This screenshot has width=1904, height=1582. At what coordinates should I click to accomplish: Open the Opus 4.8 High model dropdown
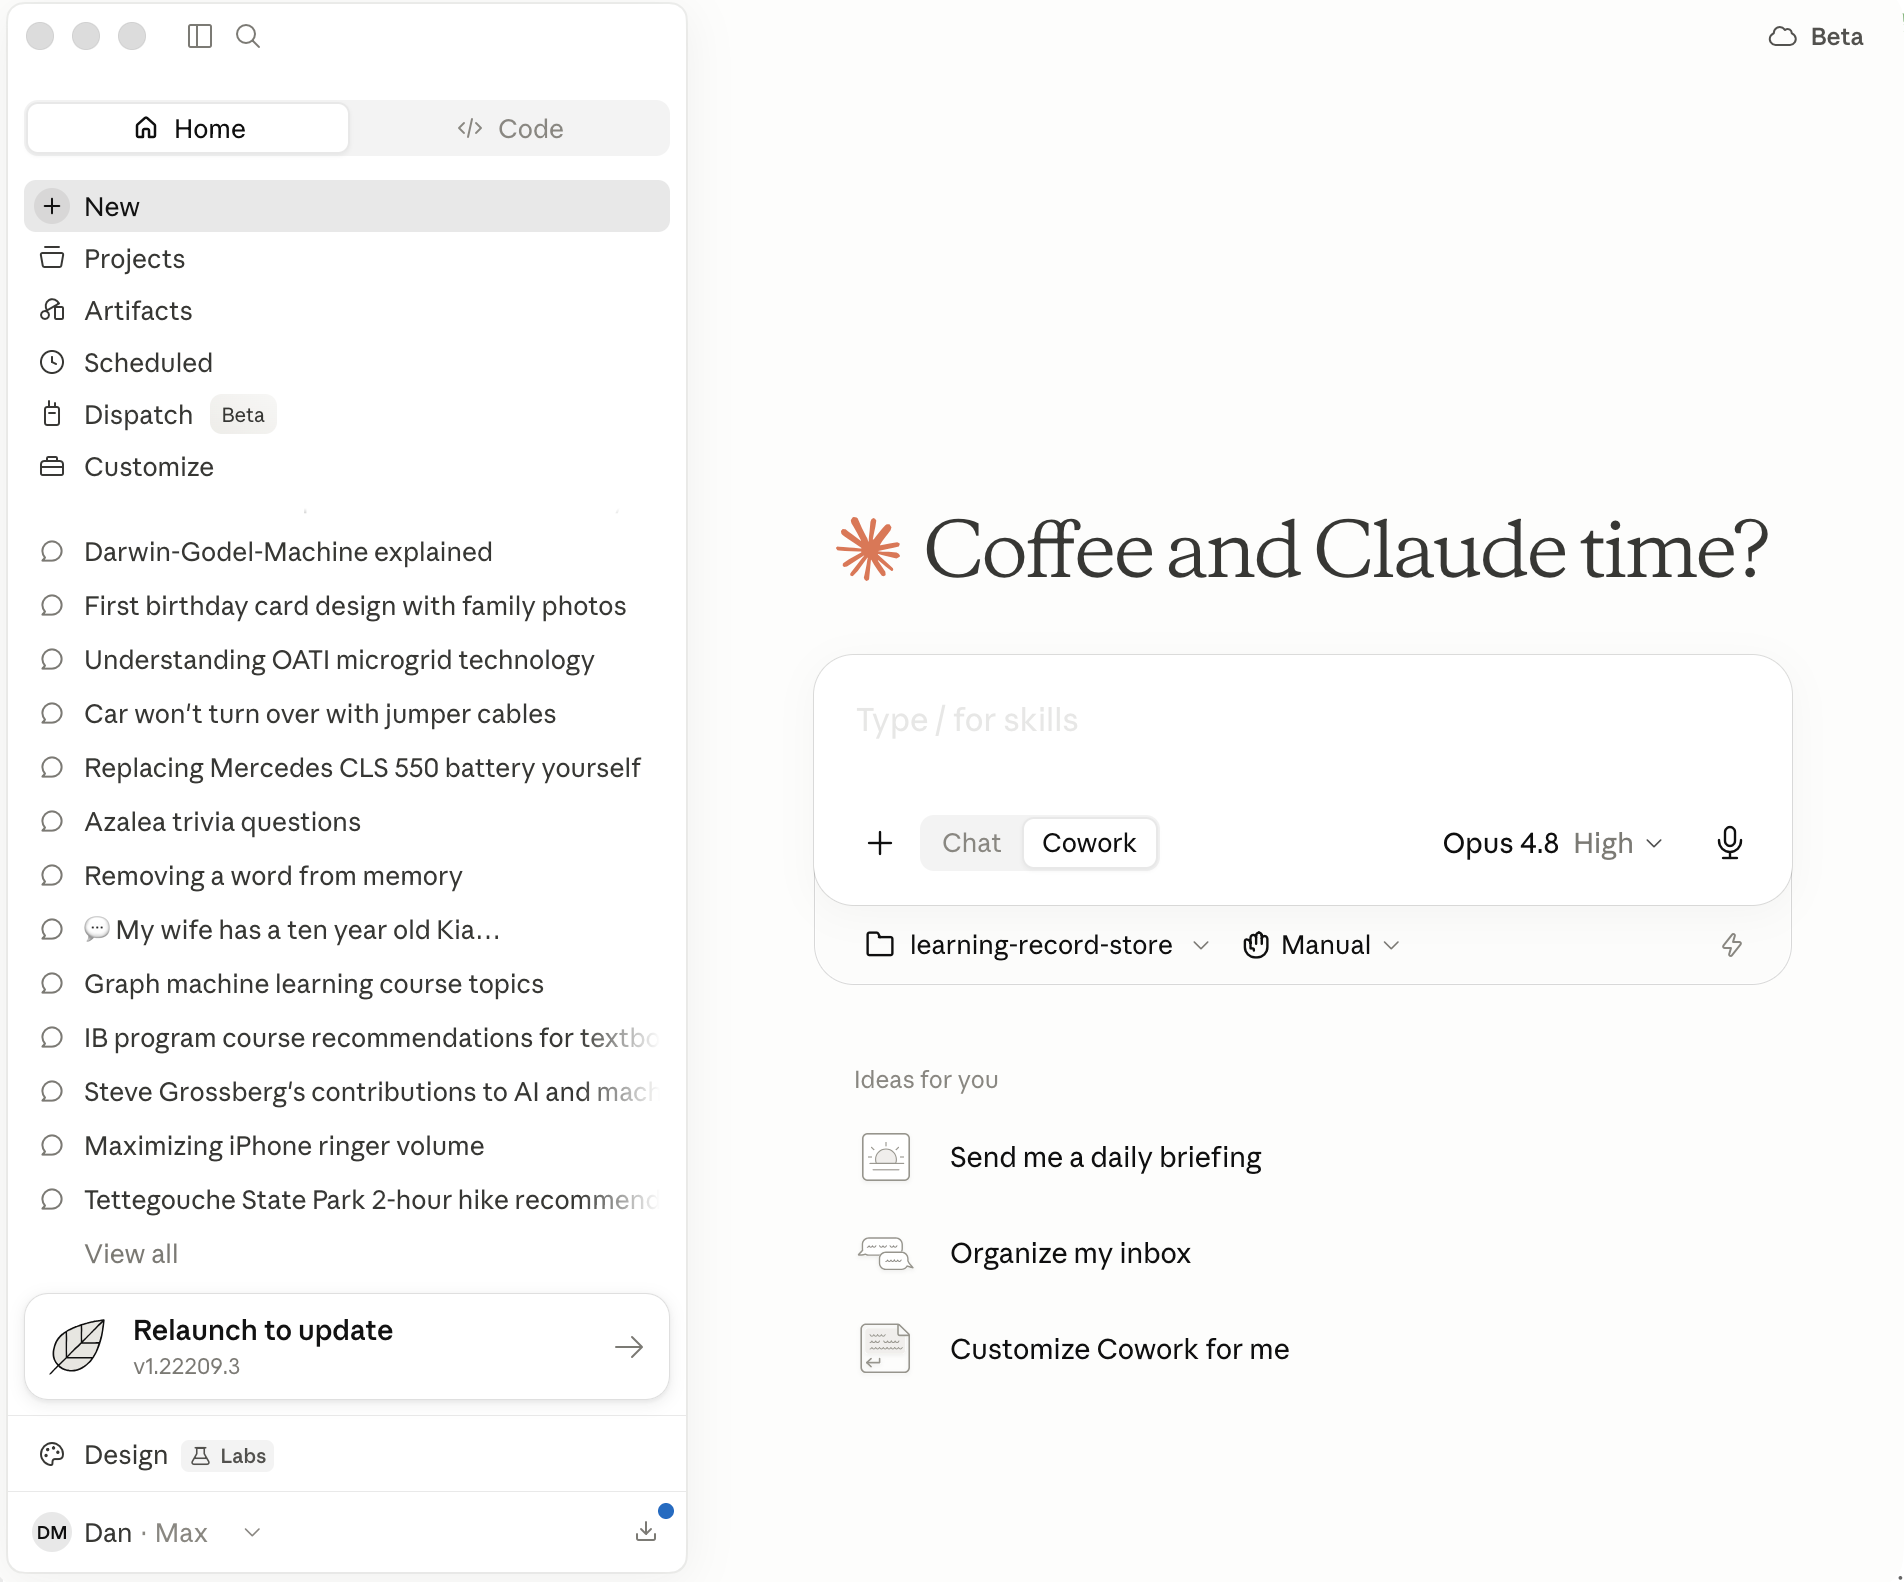click(x=1552, y=843)
